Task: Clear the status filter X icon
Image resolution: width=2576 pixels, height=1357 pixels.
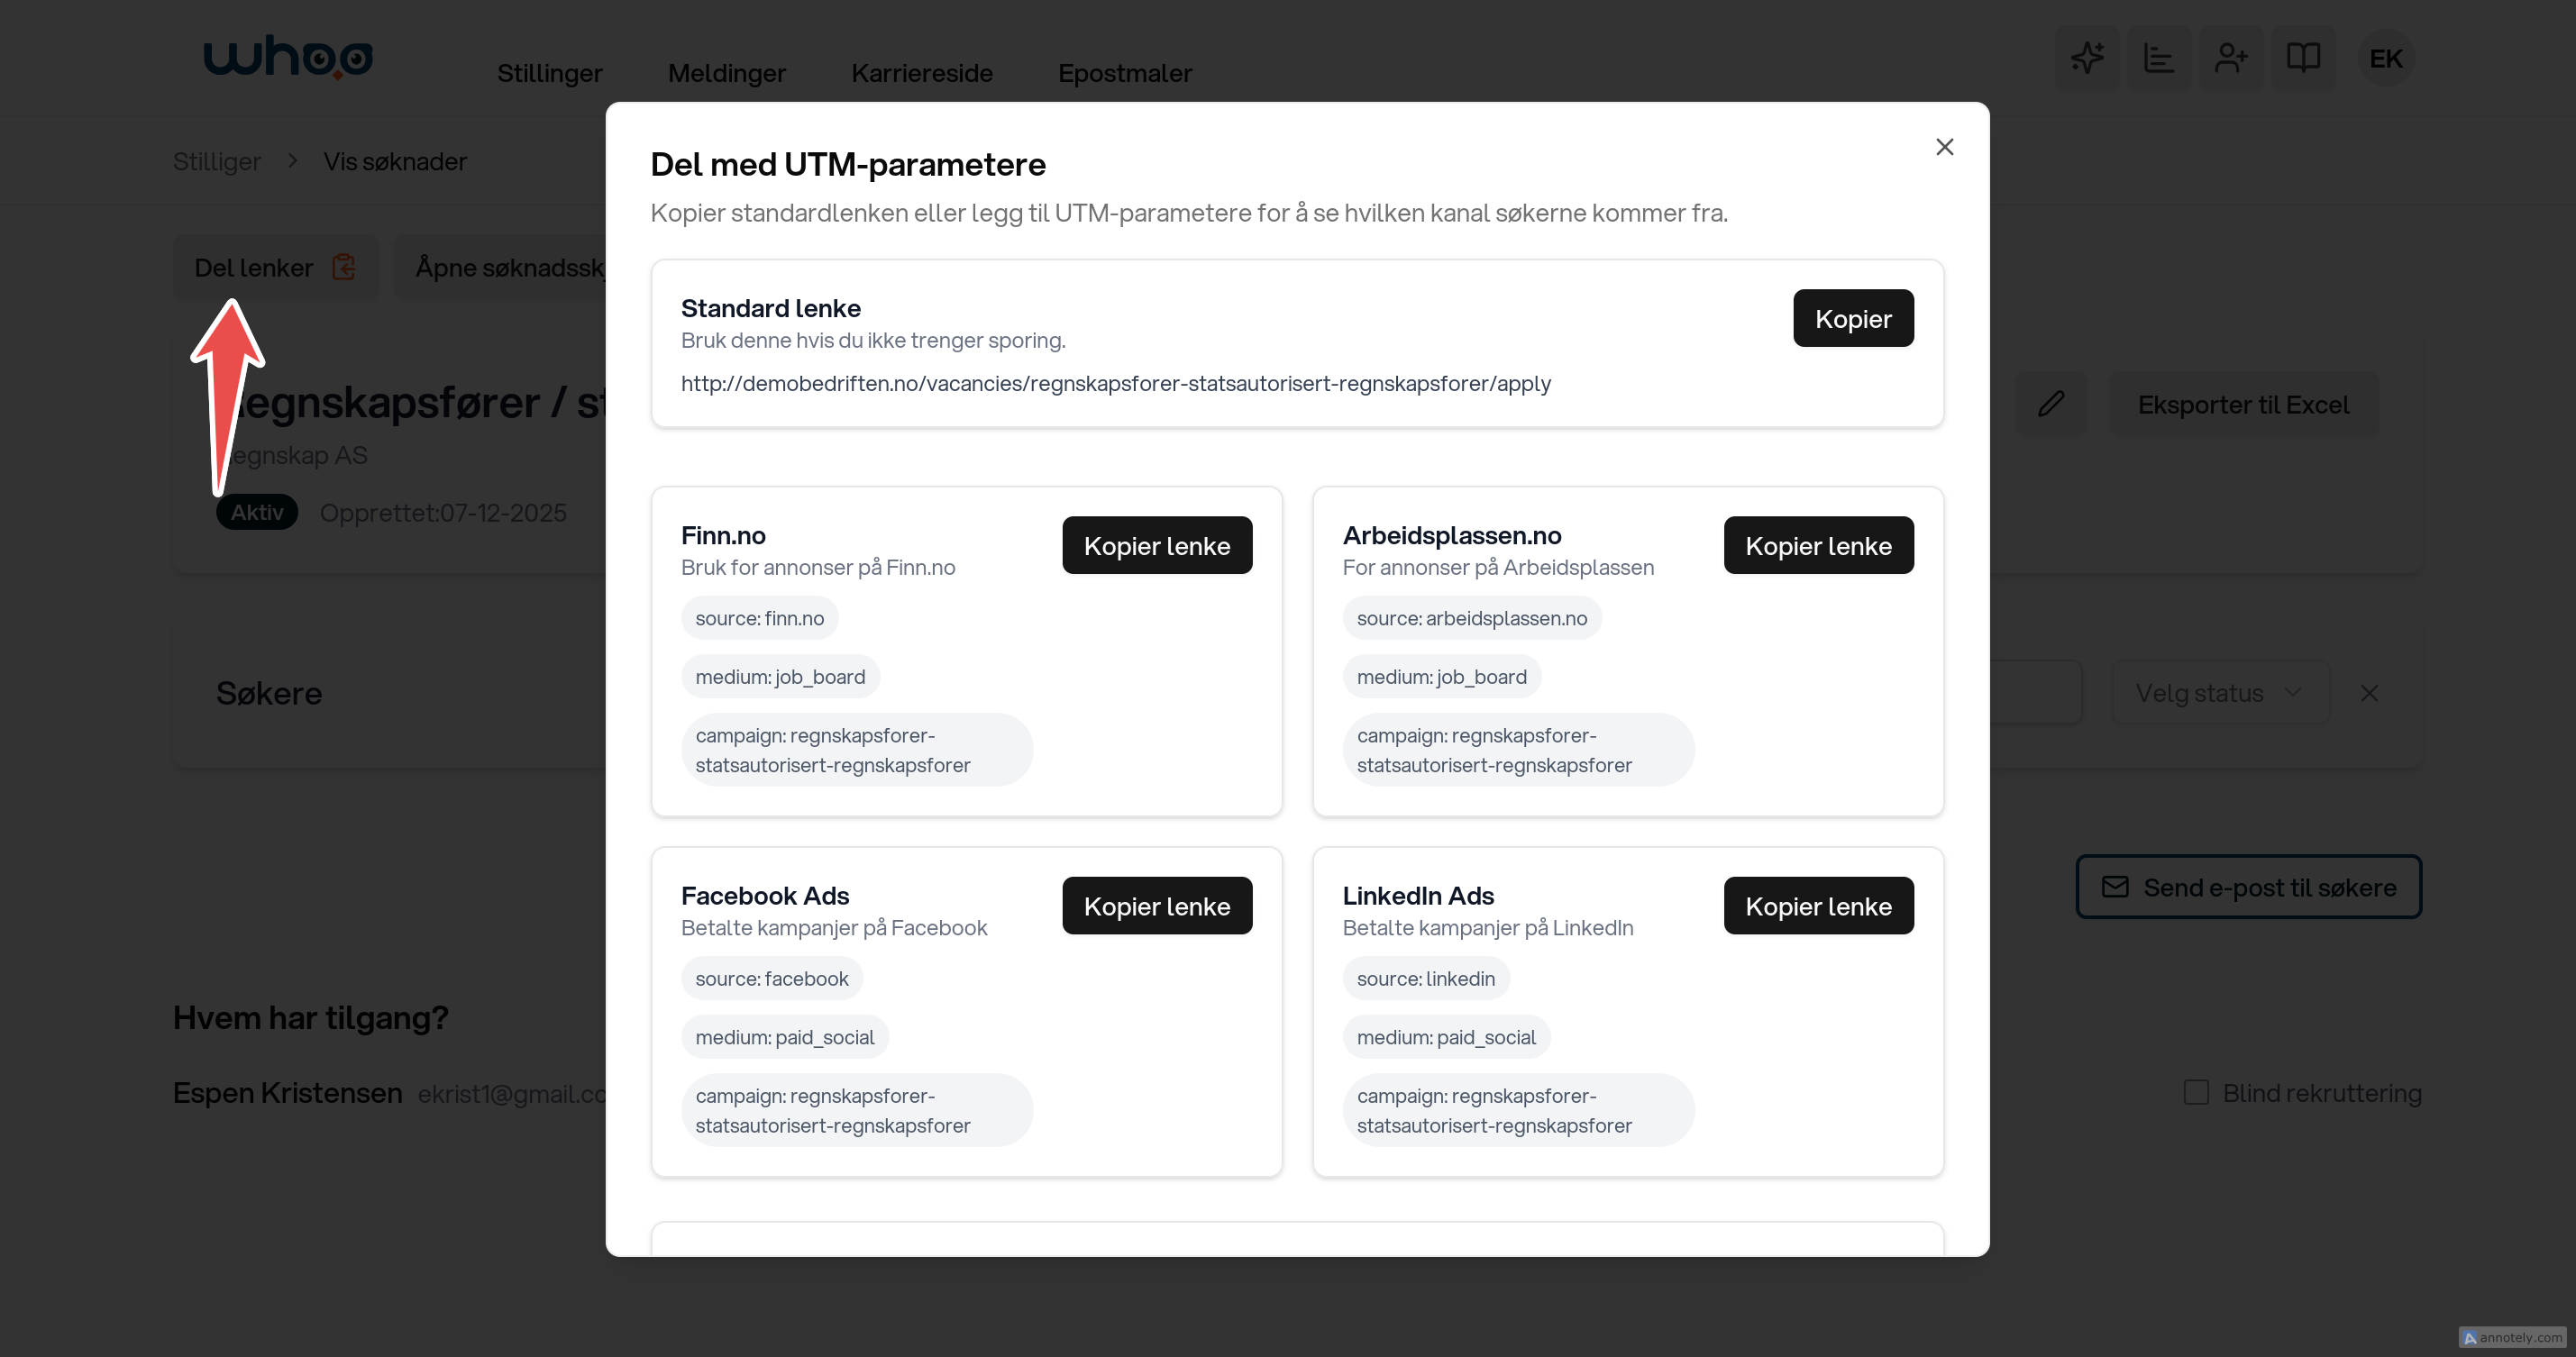Action: click(2369, 693)
